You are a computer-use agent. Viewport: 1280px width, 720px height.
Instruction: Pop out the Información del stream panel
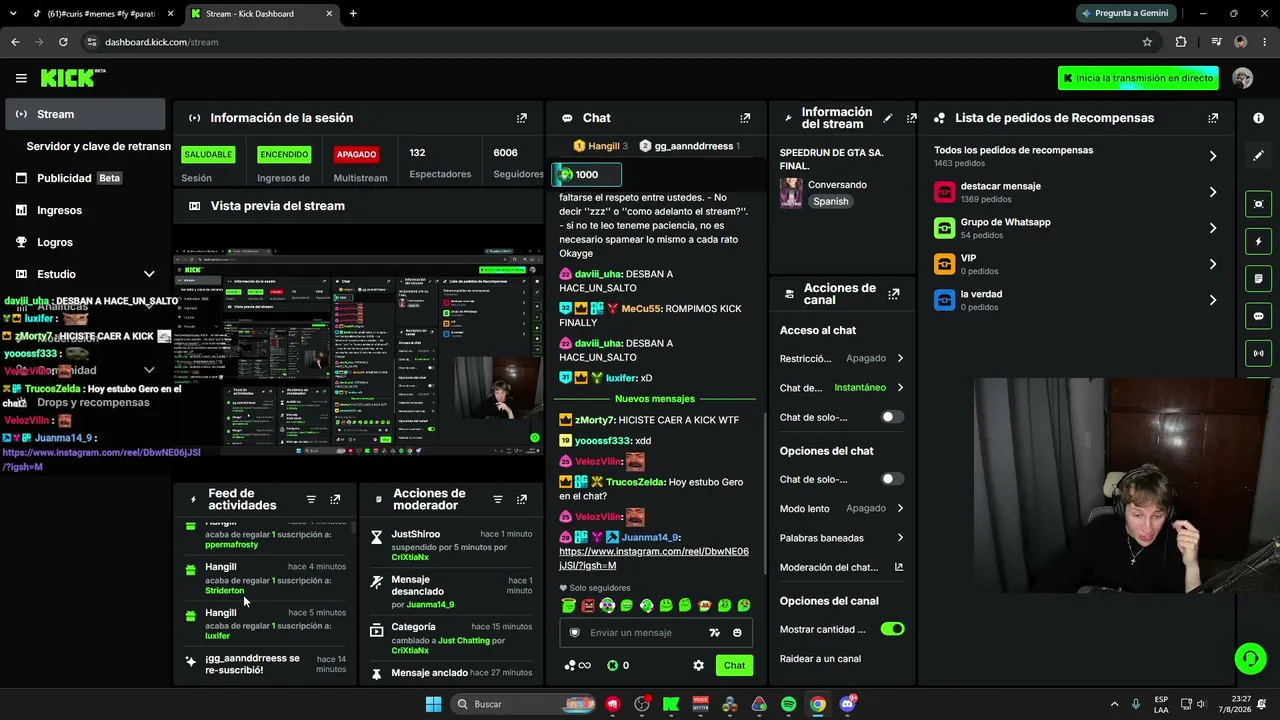point(911,118)
